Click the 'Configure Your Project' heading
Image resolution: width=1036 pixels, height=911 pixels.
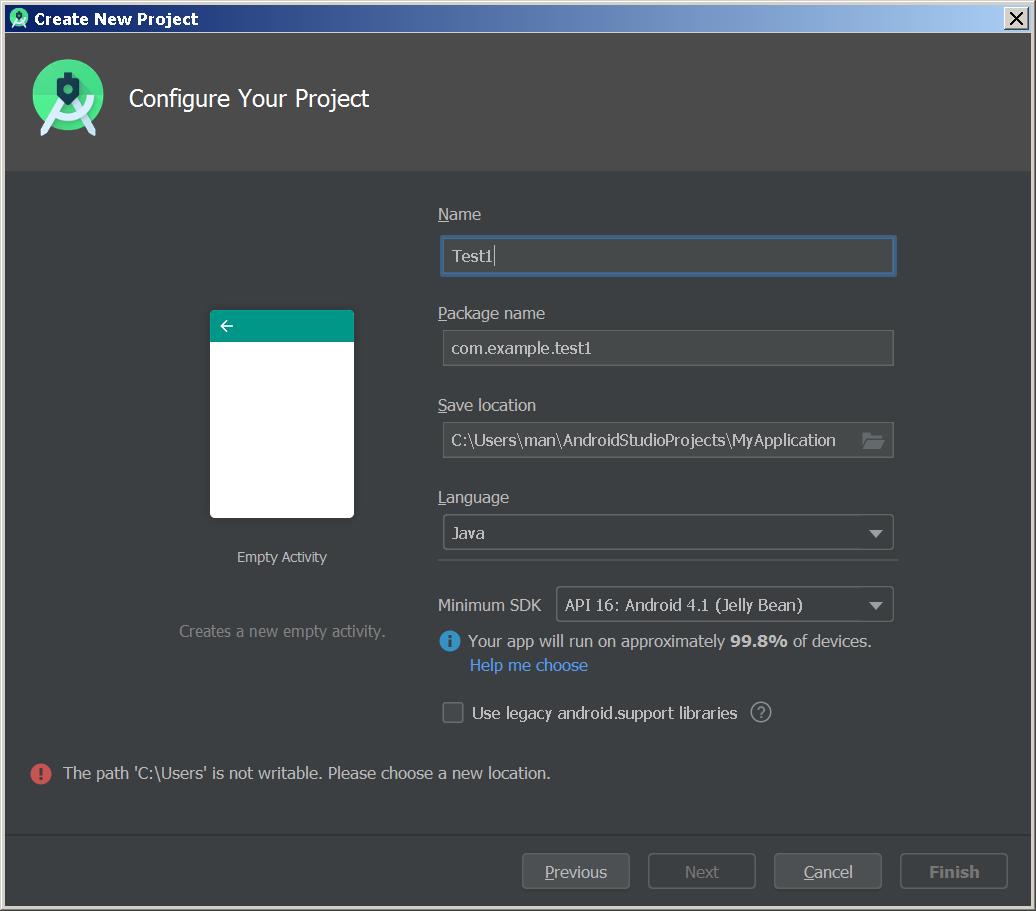248,98
